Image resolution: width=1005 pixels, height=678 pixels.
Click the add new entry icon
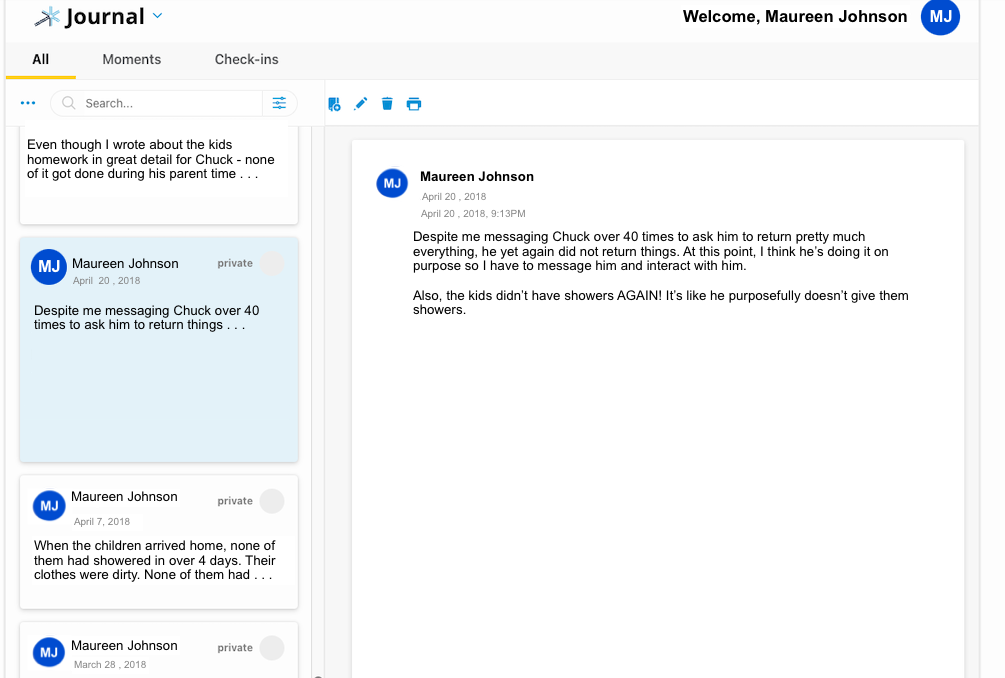(x=334, y=104)
